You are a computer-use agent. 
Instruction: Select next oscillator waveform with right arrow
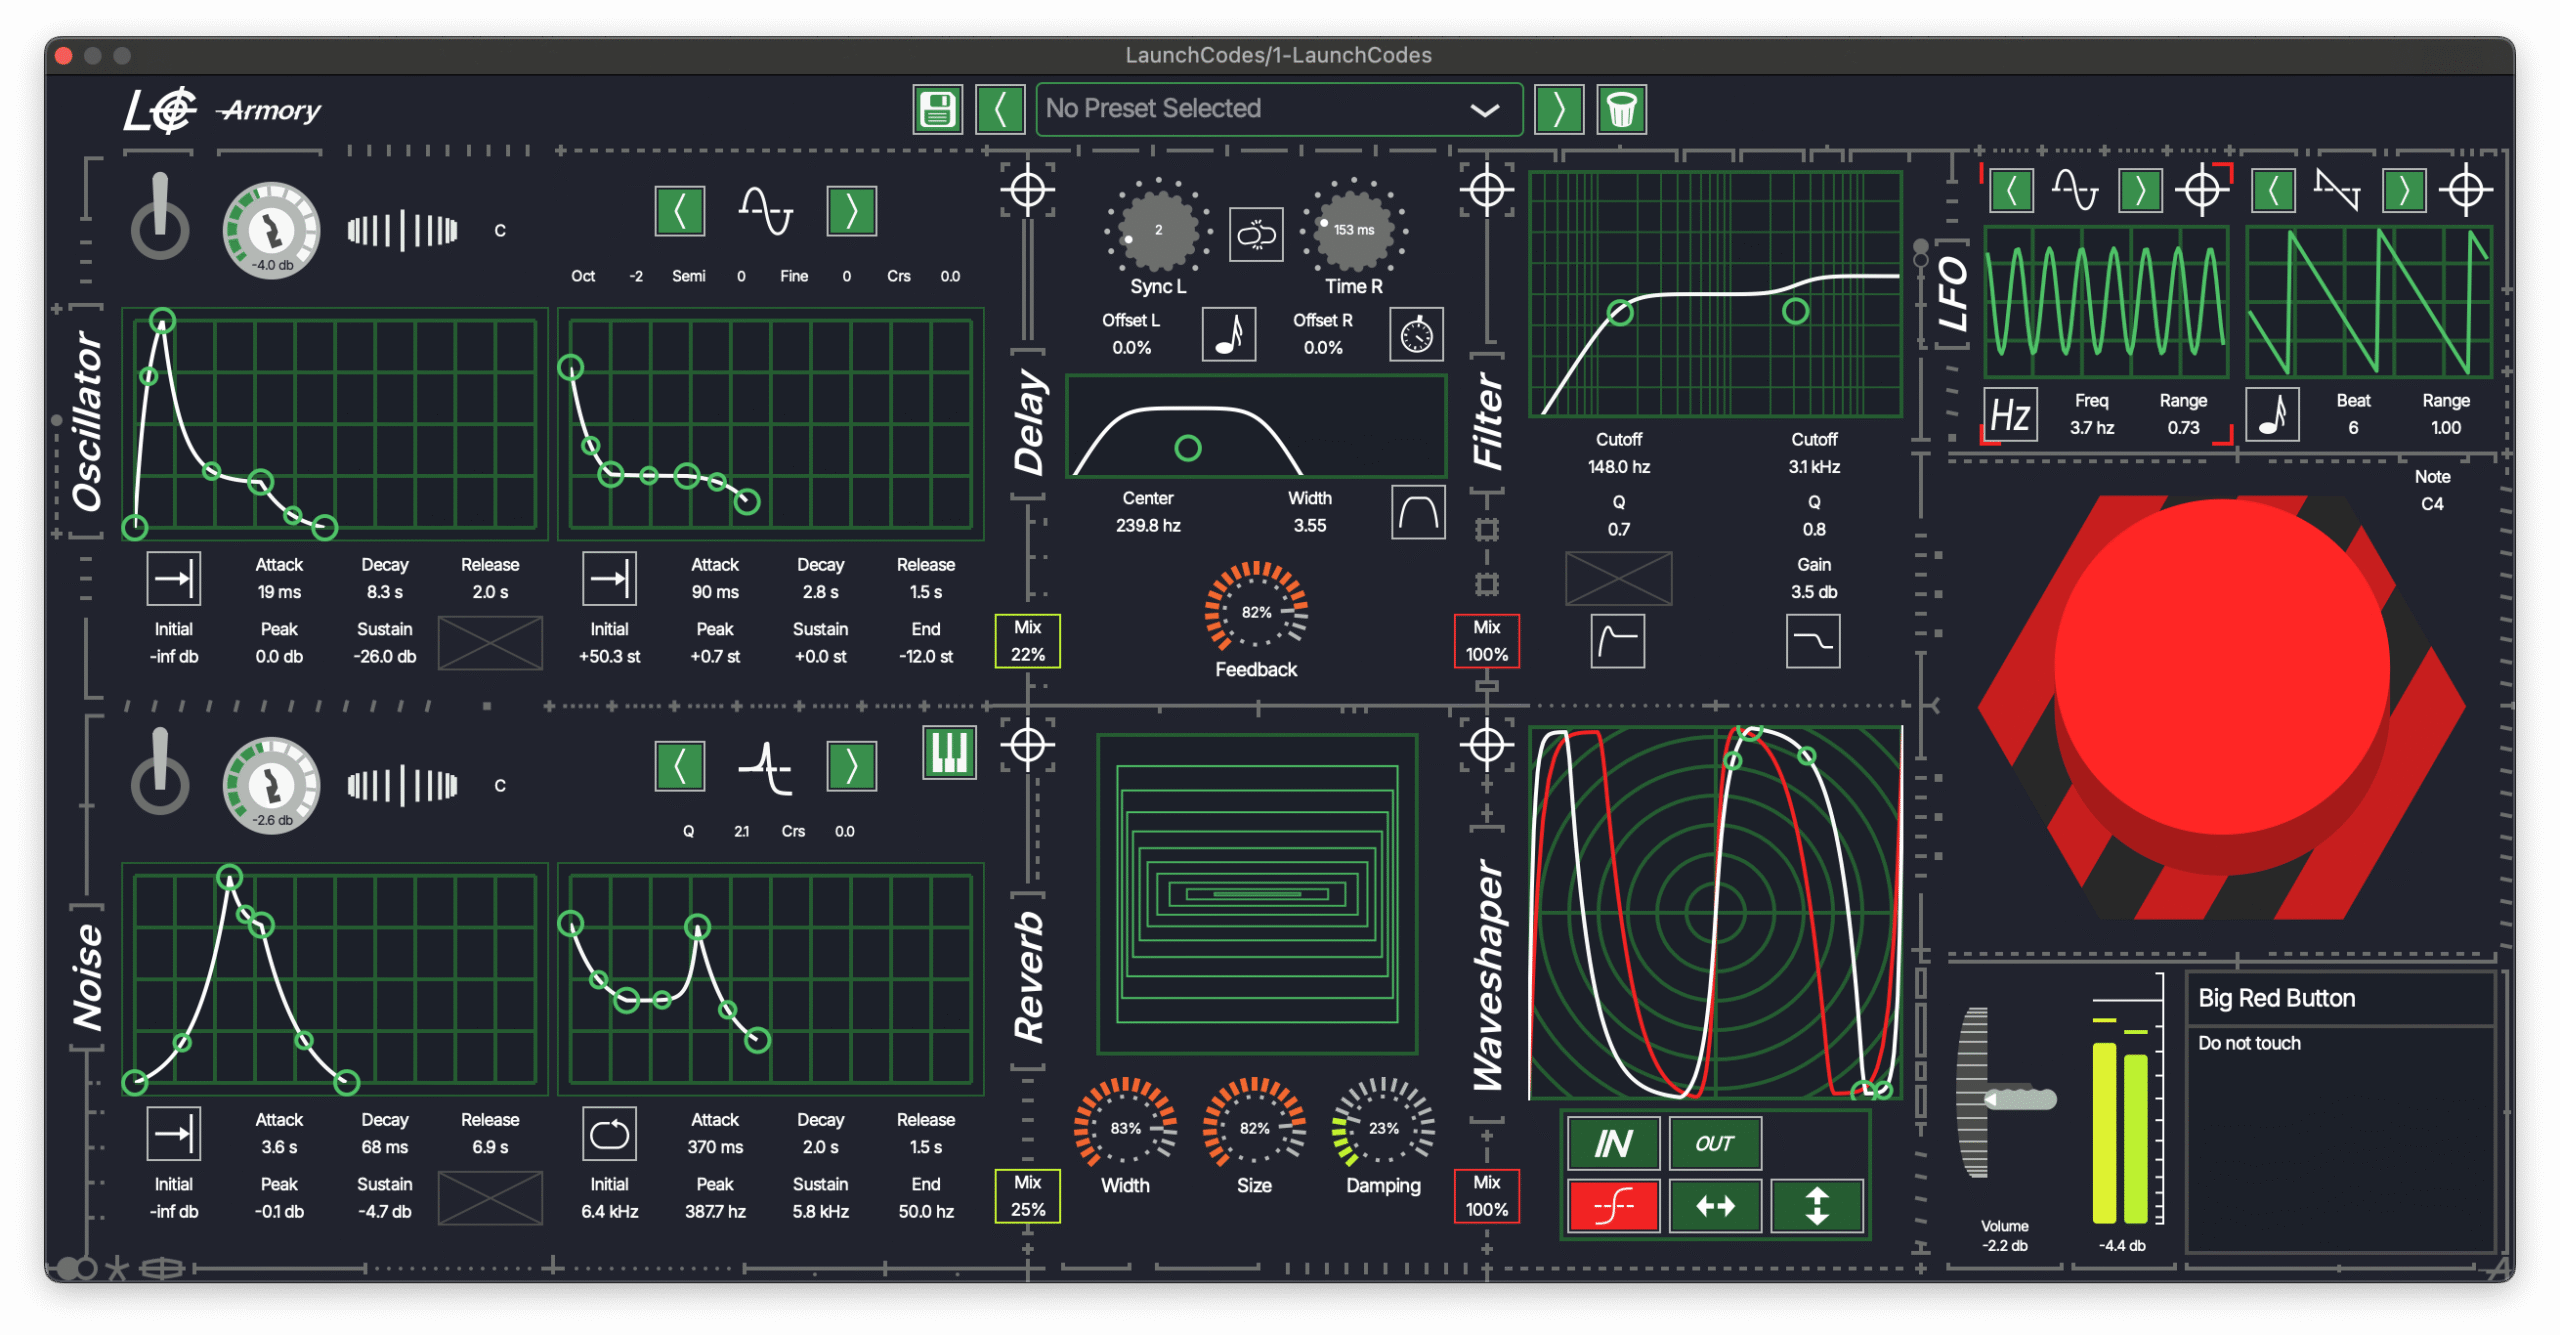851,211
